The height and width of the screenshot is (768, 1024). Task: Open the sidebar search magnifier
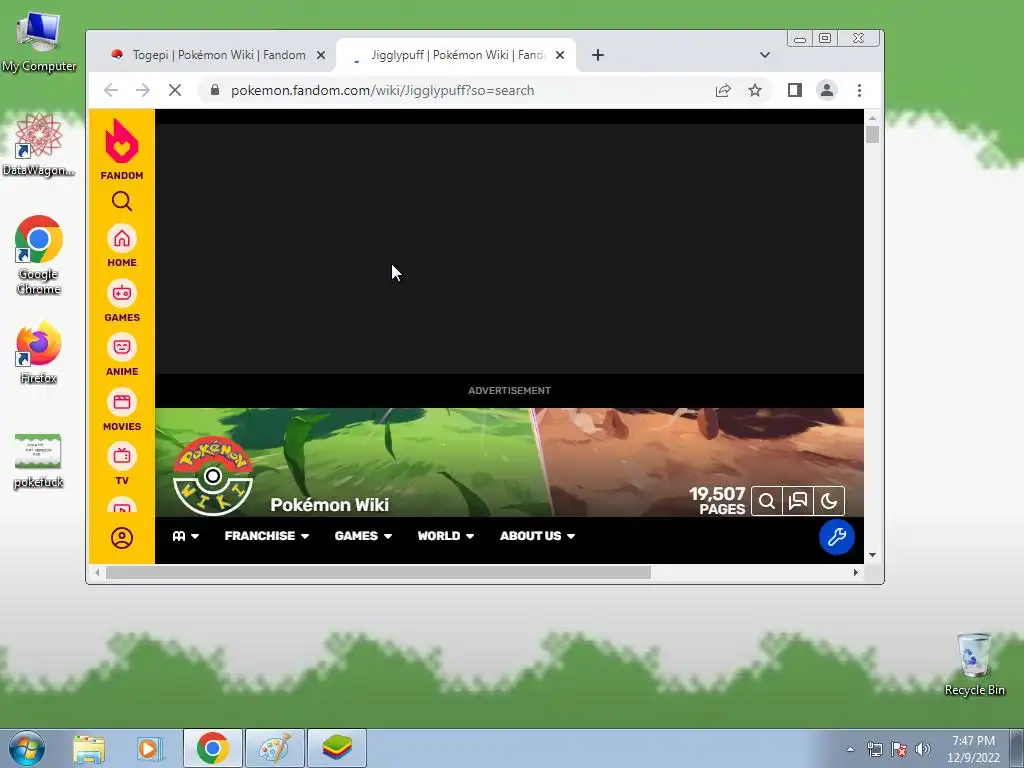tap(121, 201)
